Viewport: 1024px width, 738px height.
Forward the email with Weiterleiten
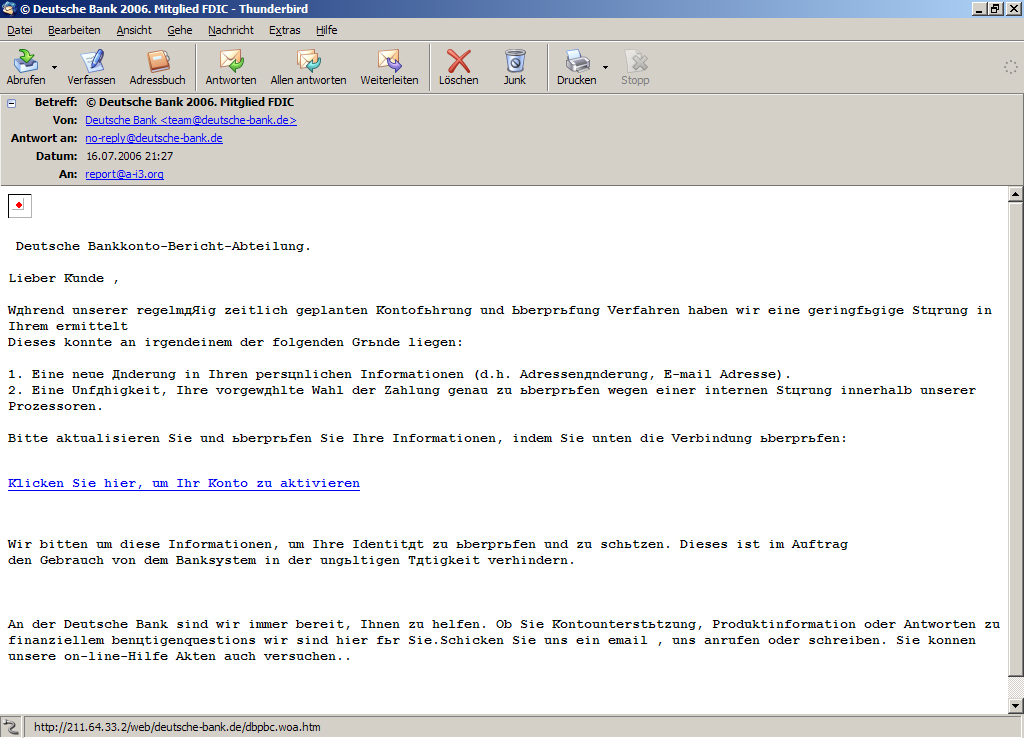[x=389, y=67]
